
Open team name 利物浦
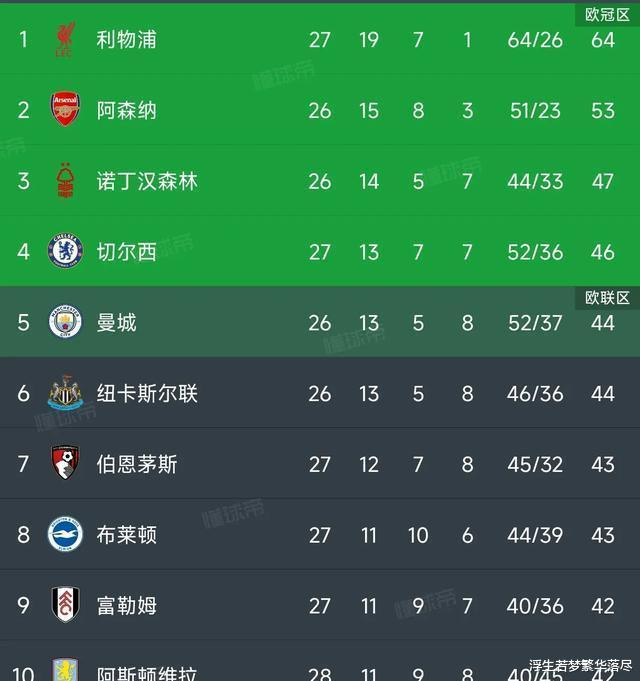click(126, 40)
